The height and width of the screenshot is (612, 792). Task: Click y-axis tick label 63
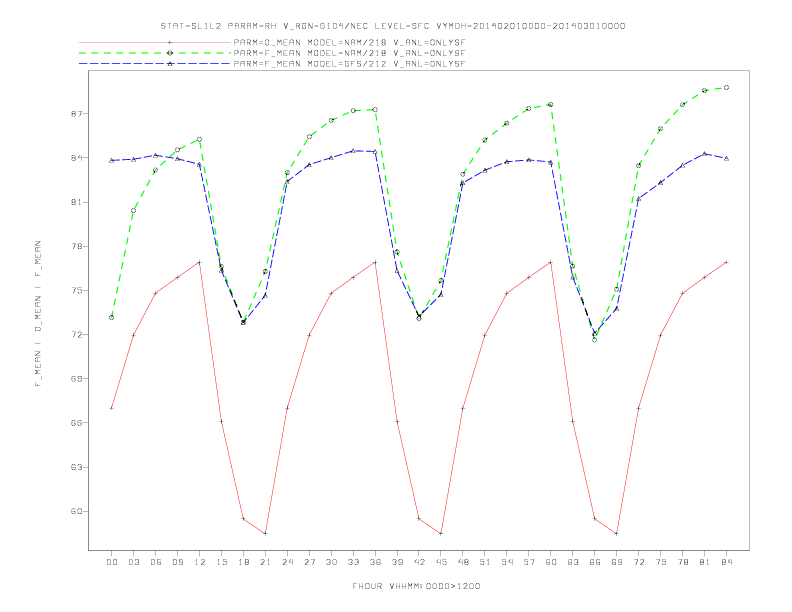point(76,467)
